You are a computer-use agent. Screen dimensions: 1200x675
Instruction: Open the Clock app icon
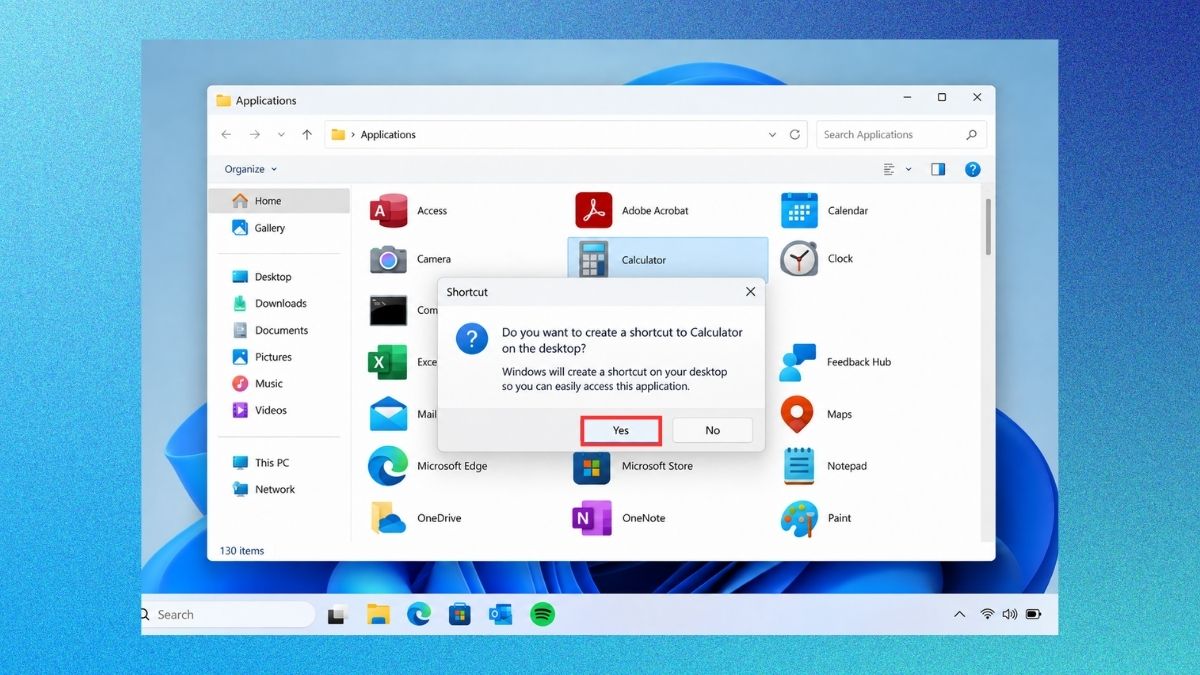pos(799,258)
